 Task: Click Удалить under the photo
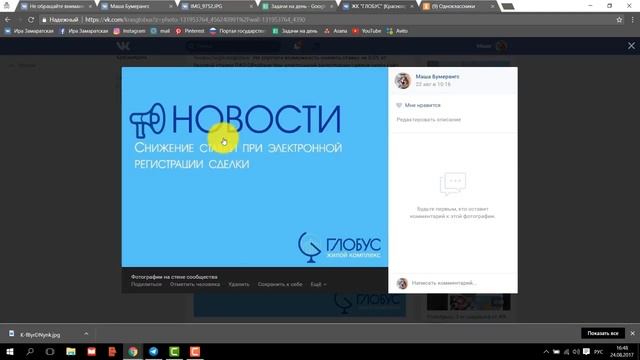point(239,284)
